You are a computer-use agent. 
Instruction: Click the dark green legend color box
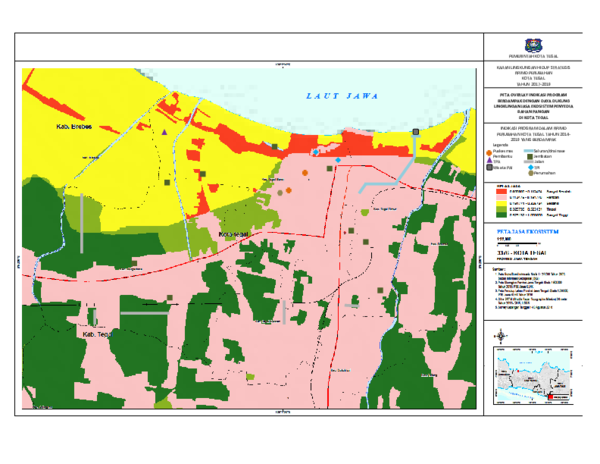(x=491, y=214)
